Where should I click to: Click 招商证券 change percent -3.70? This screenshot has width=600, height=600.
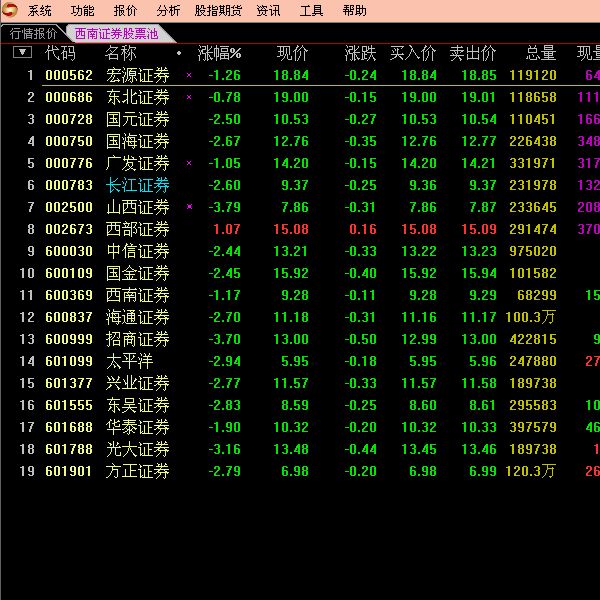[224, 339]
